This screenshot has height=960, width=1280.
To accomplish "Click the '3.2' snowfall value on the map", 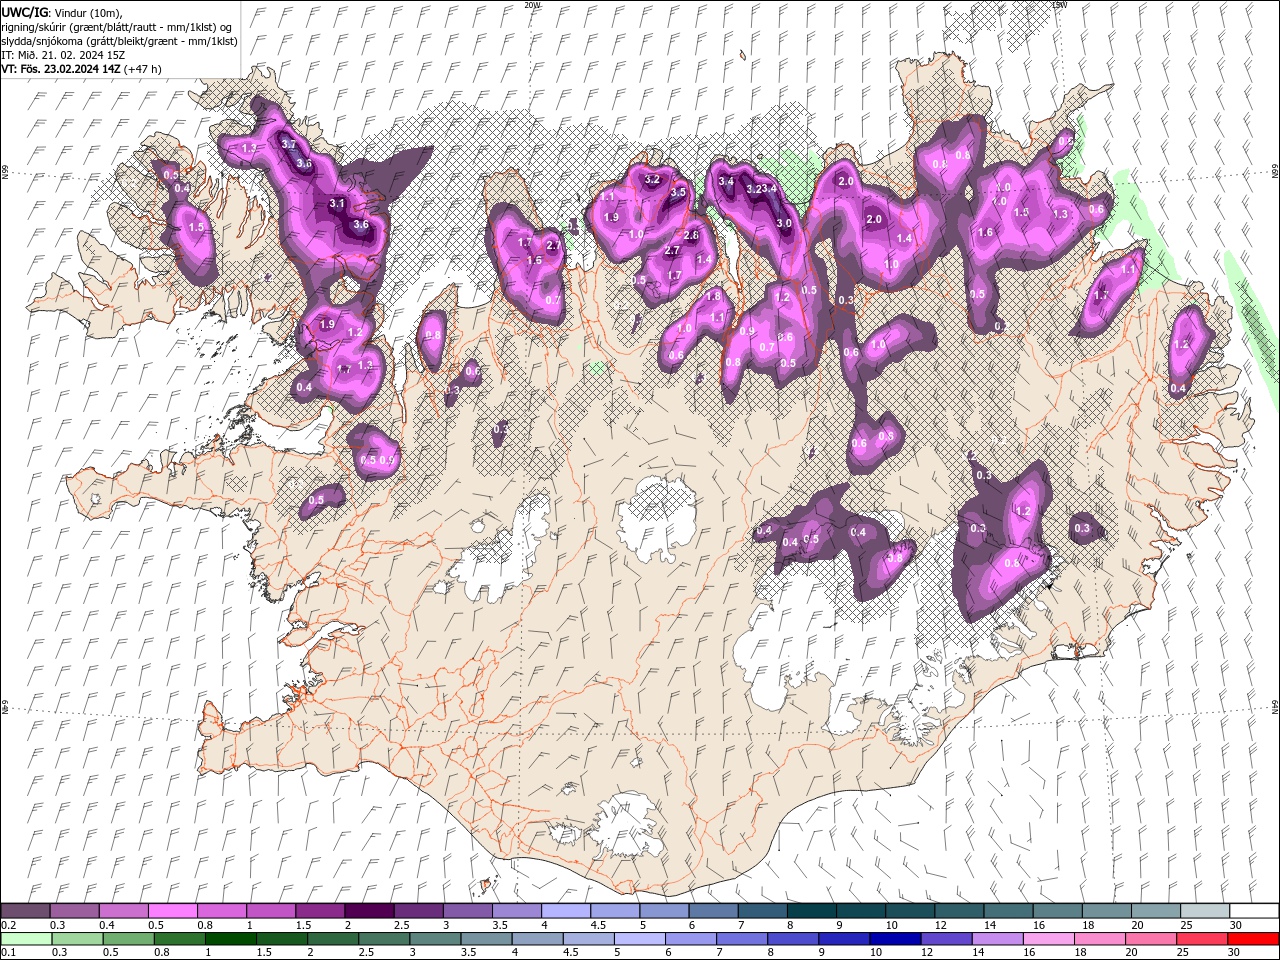I will 652,180.
